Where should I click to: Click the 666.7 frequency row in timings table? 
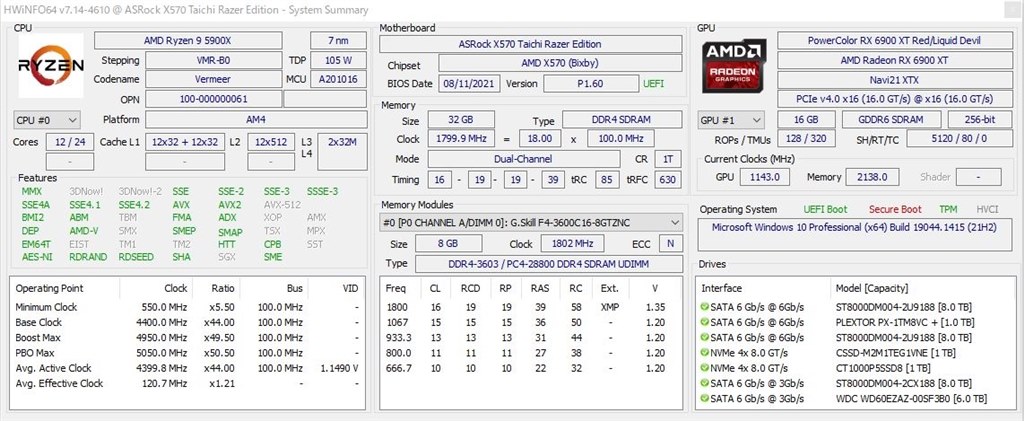[531, 368]
